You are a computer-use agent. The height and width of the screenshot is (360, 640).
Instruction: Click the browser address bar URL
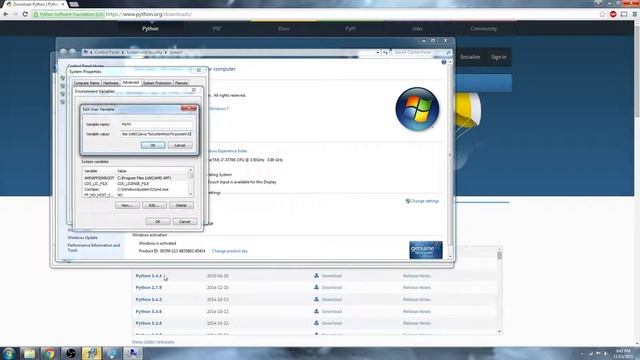pyautogui.click(x=149, y=14)
